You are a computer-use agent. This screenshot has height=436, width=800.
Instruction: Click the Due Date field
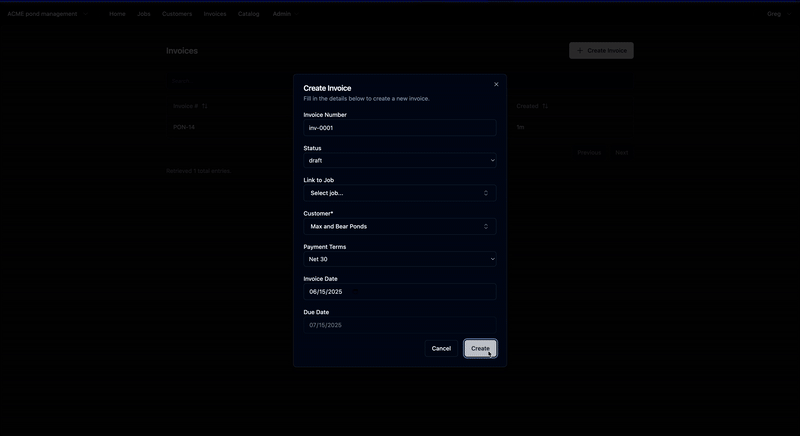(x=399, y=325)
